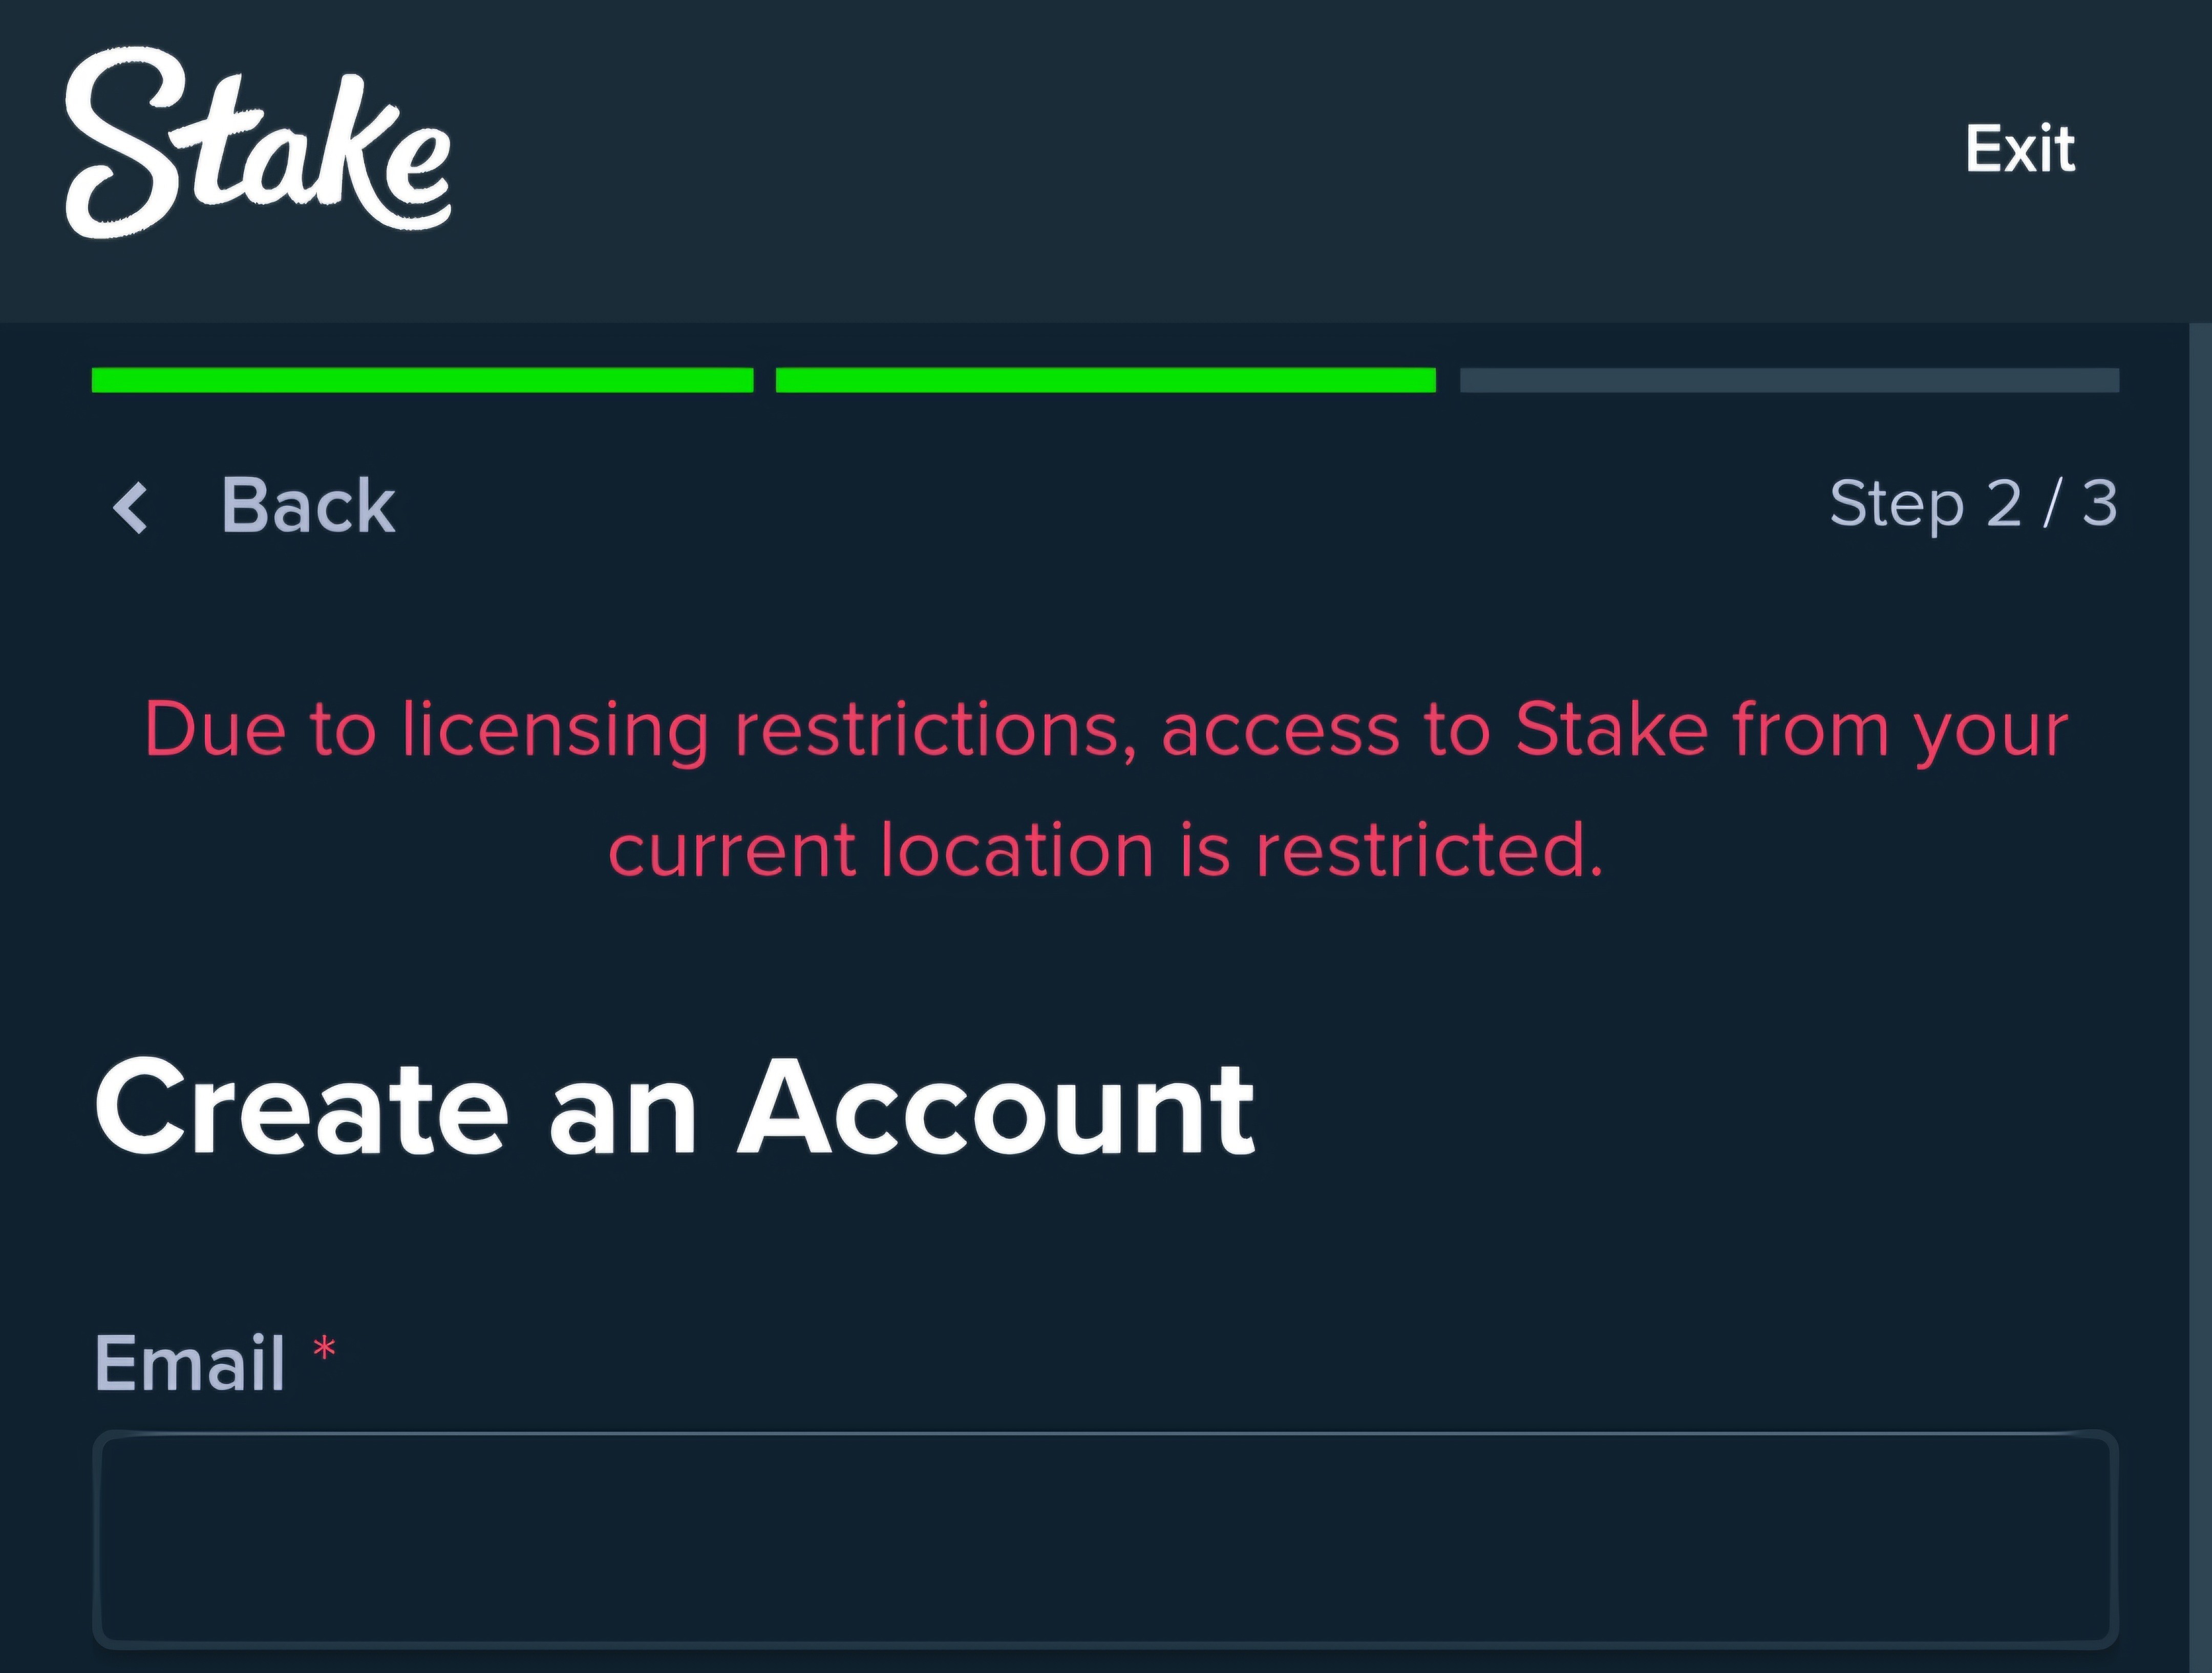The width and height of the screenshot is (2212, 1673).
Task: Go back using the Back text link
Action: tap(308, 505)
